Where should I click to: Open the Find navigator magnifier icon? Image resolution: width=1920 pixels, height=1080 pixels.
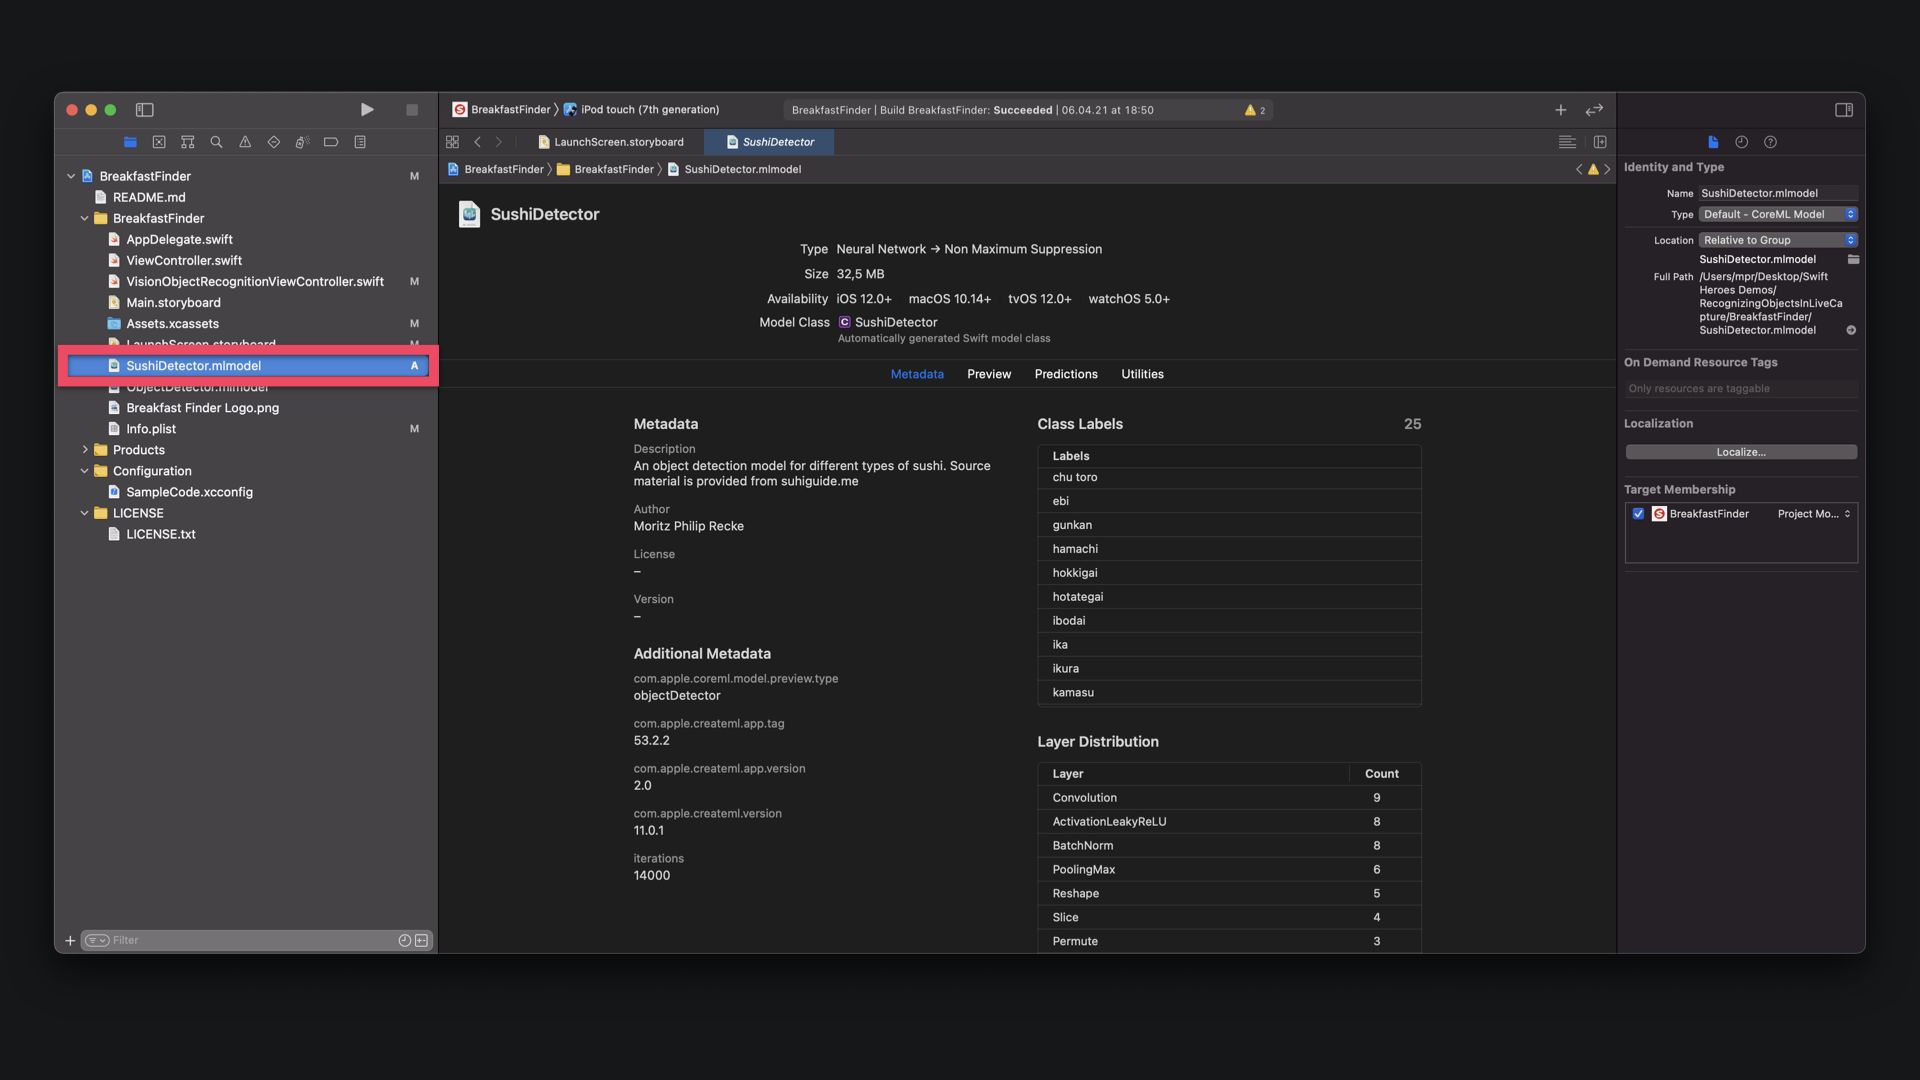coord(216,142)
